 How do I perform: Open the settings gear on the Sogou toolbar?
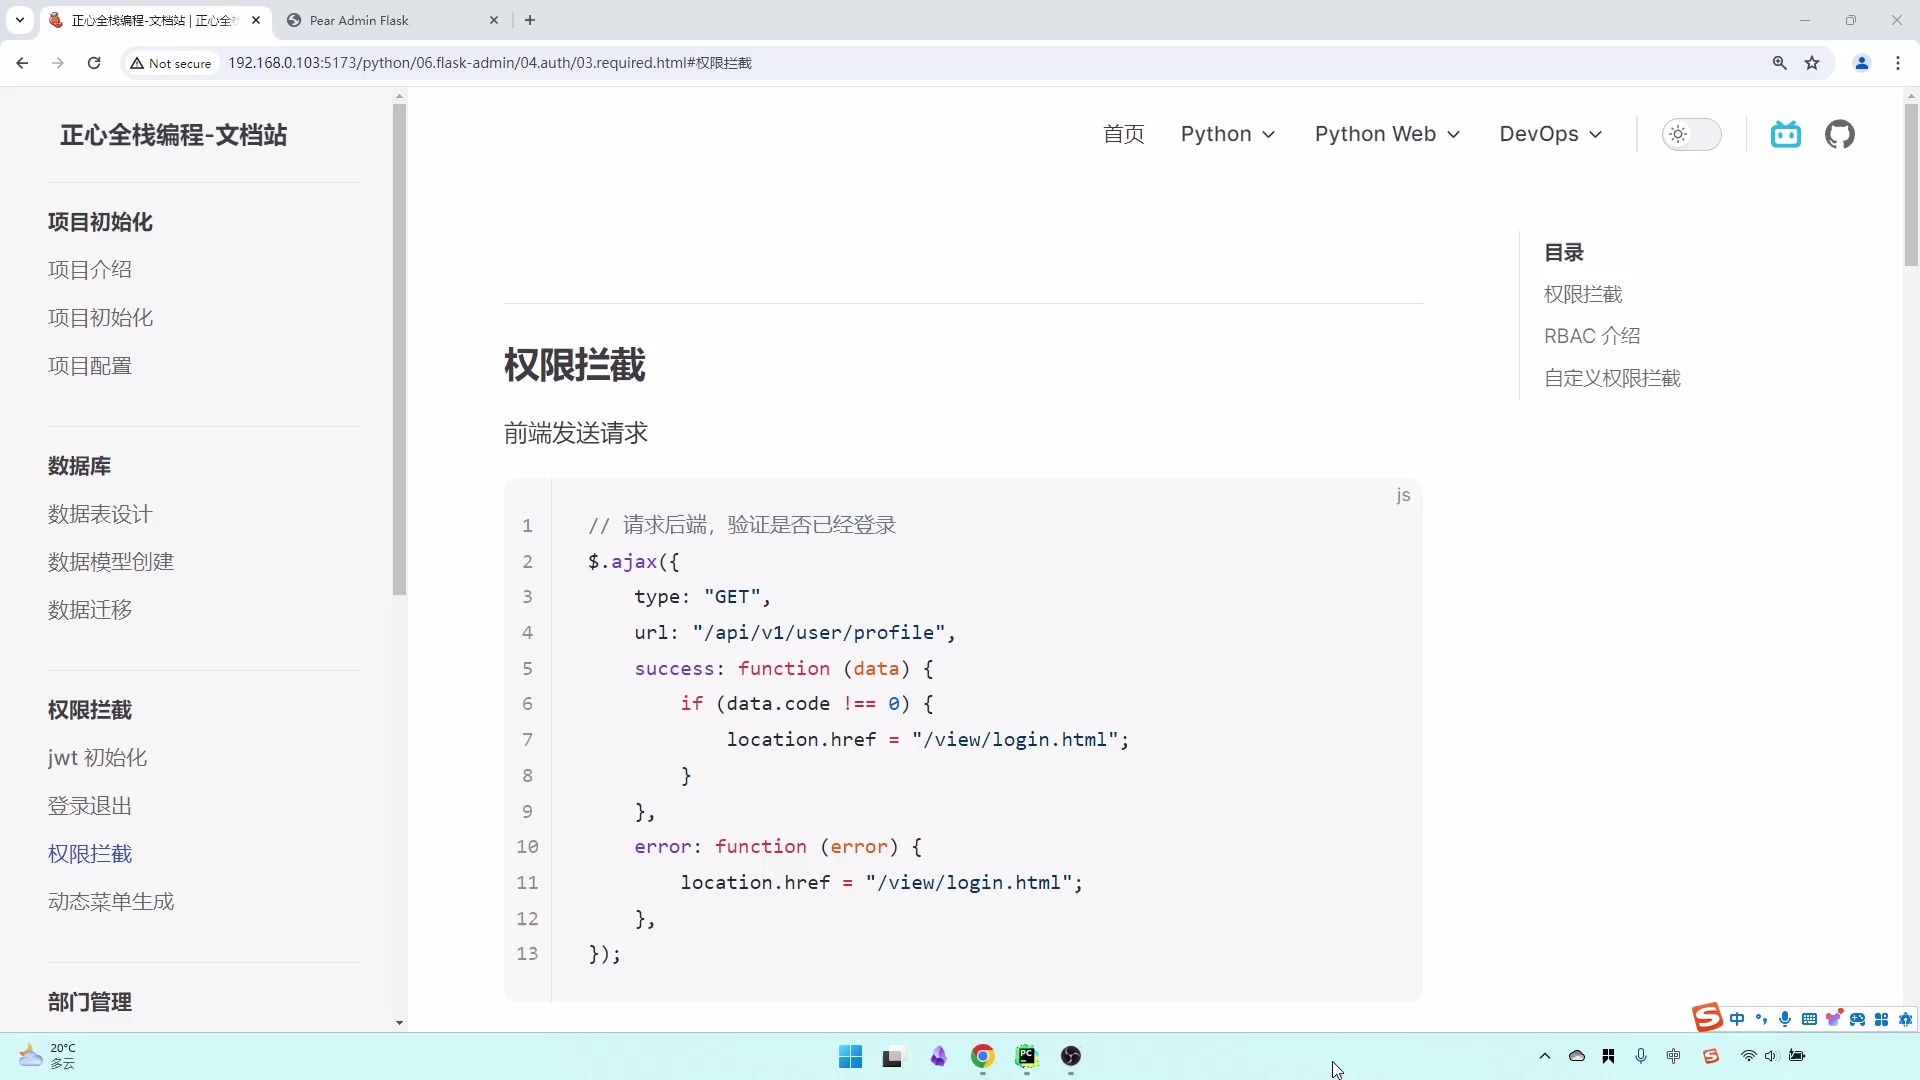(1906, 1019)
